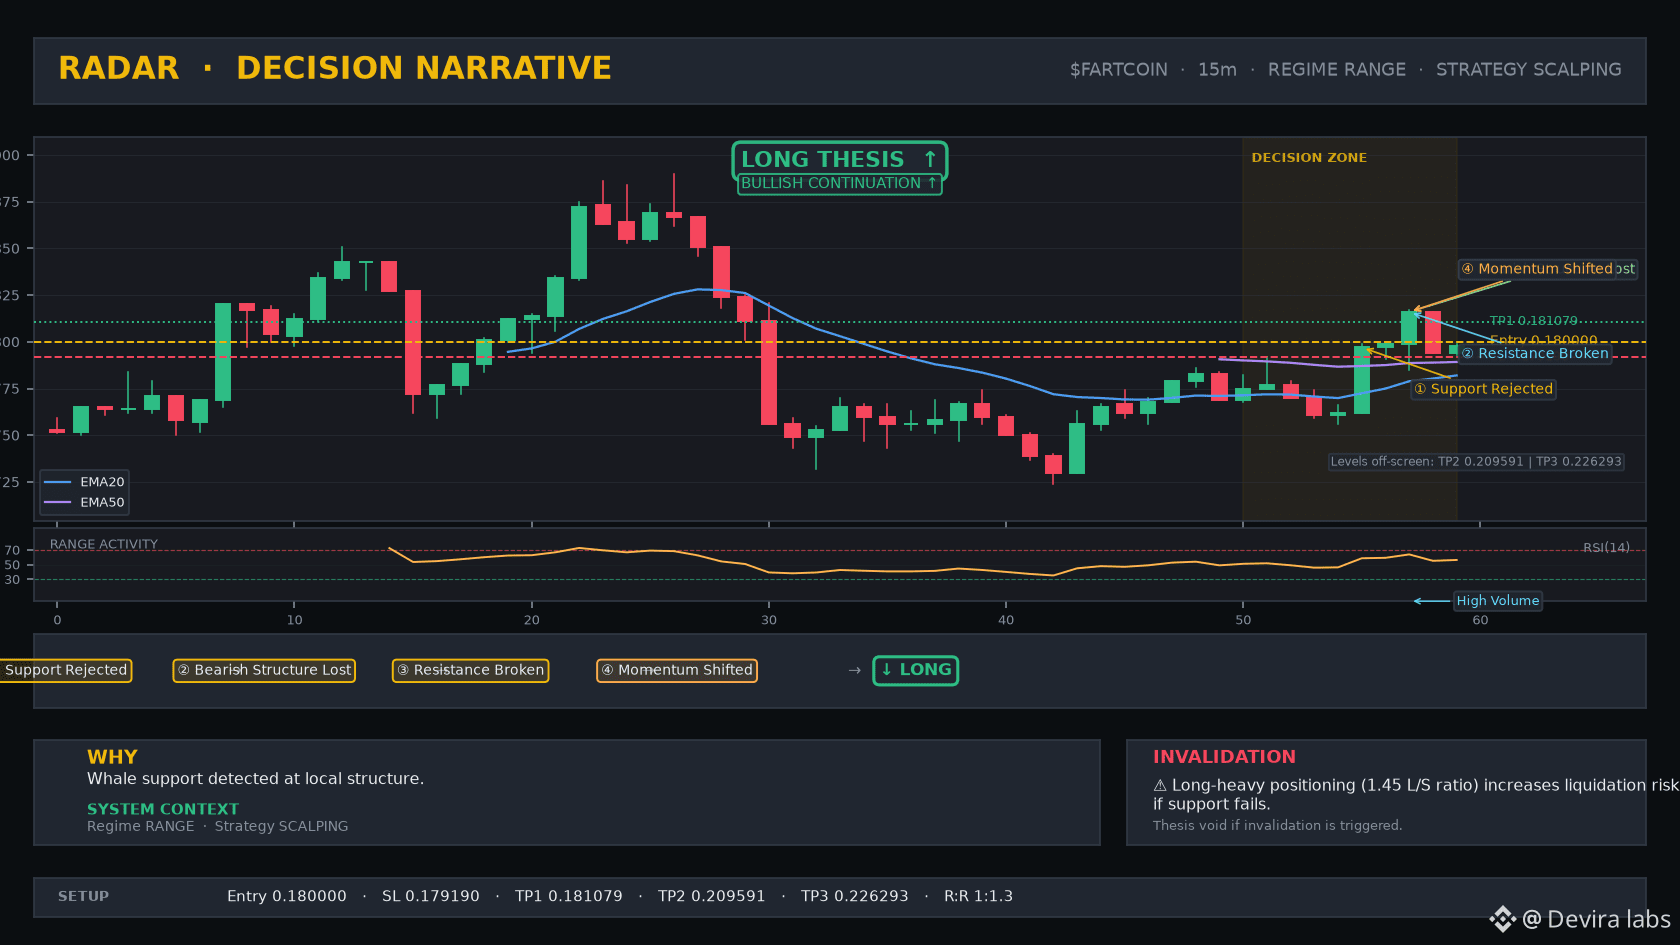Select the BULLISH CONTINUATION badge
This screenshot has width=1680, height=945.
pyautogui.click(x=839, y=183)
